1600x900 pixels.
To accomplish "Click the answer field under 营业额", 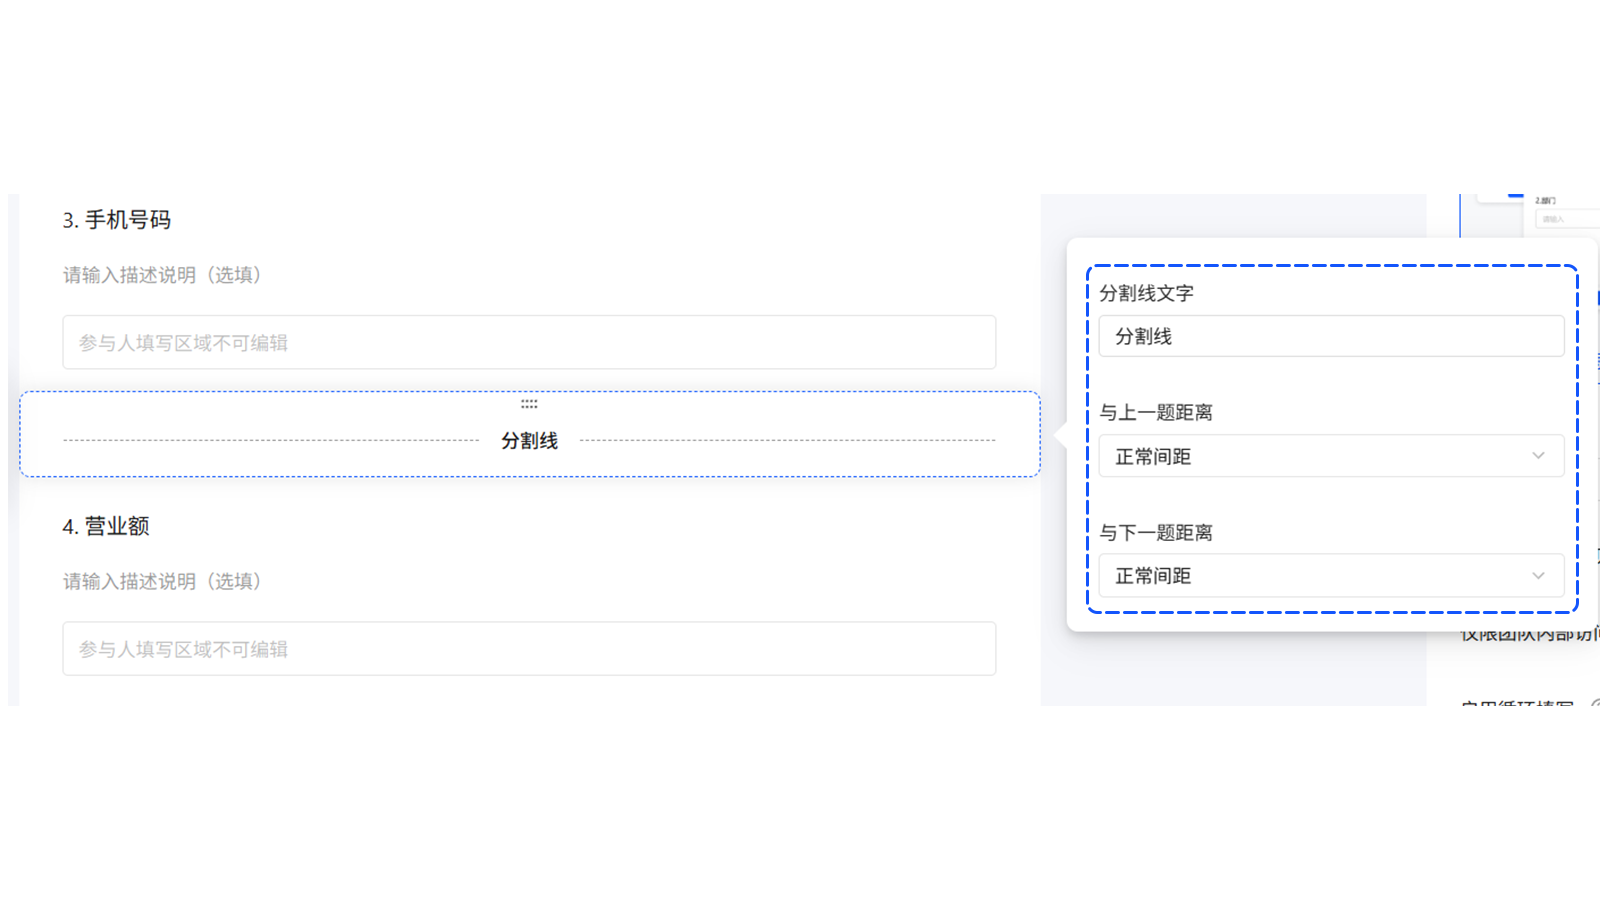I will [x=529, y=649].
